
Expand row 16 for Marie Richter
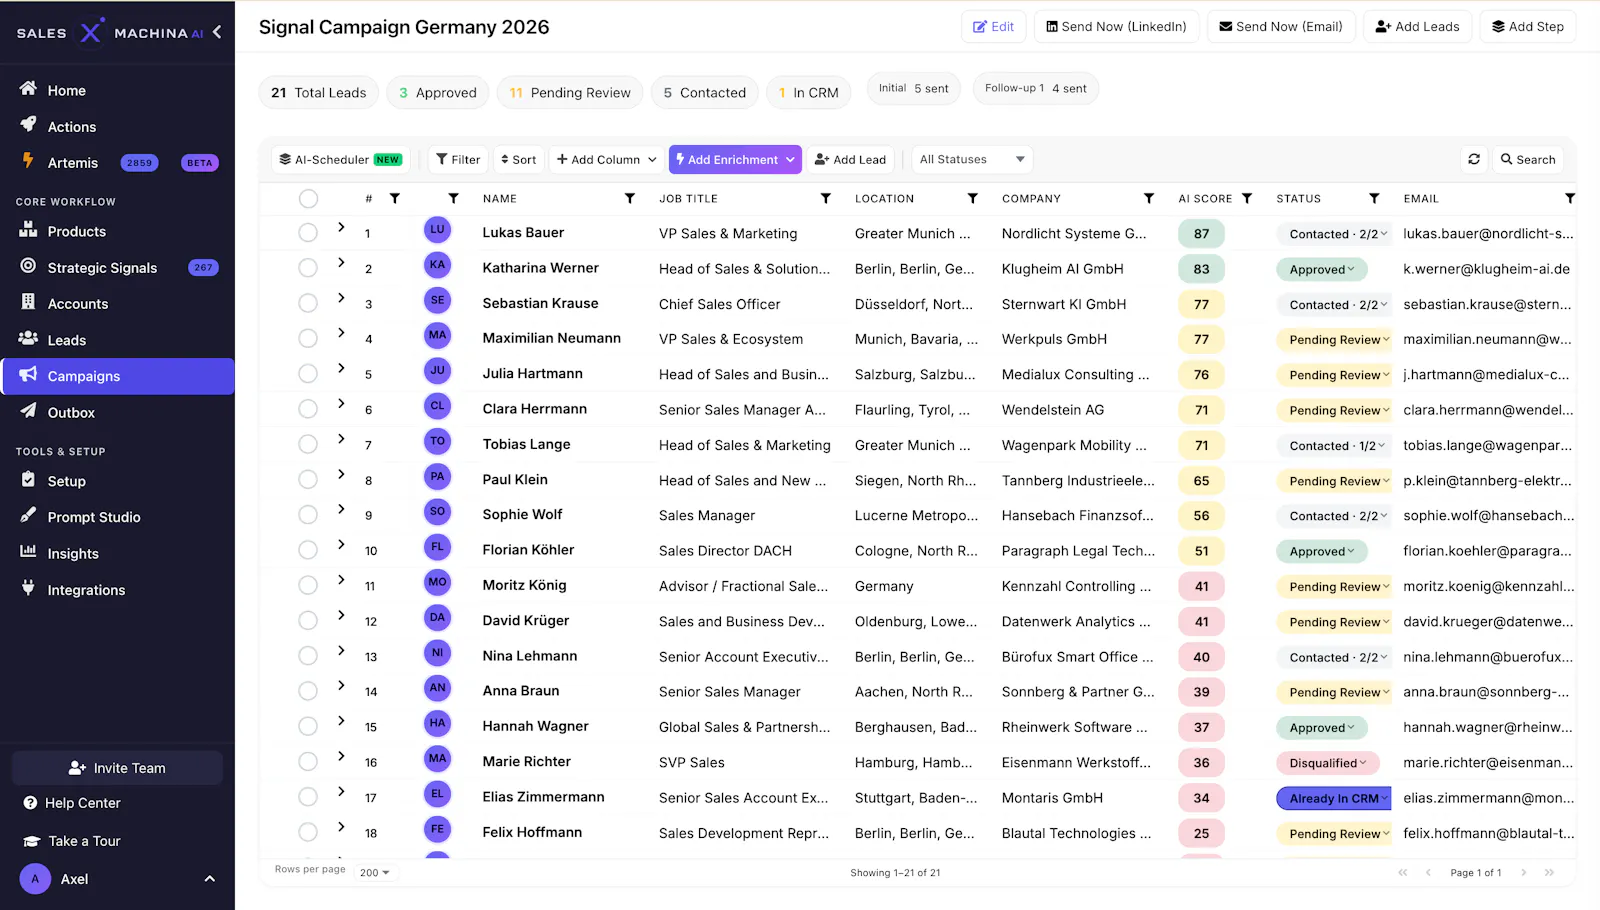(x=341, y=756)
